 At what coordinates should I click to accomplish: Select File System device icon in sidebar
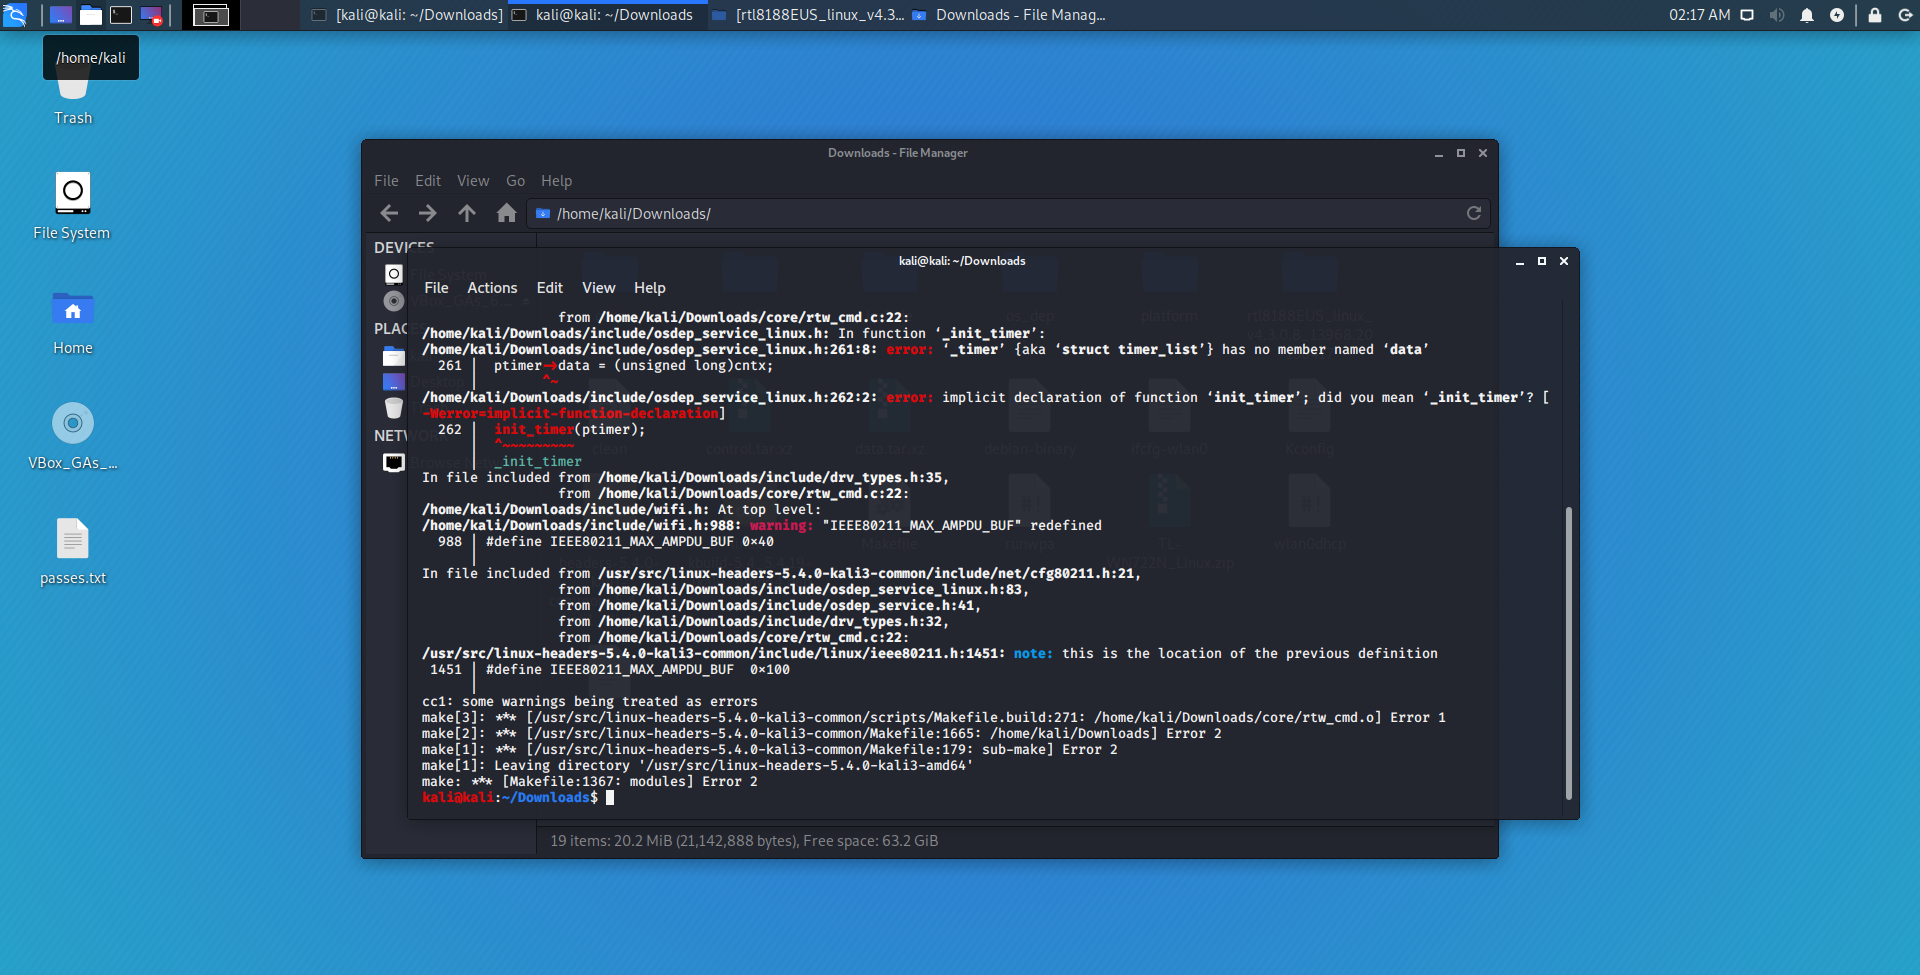[394, 274]
